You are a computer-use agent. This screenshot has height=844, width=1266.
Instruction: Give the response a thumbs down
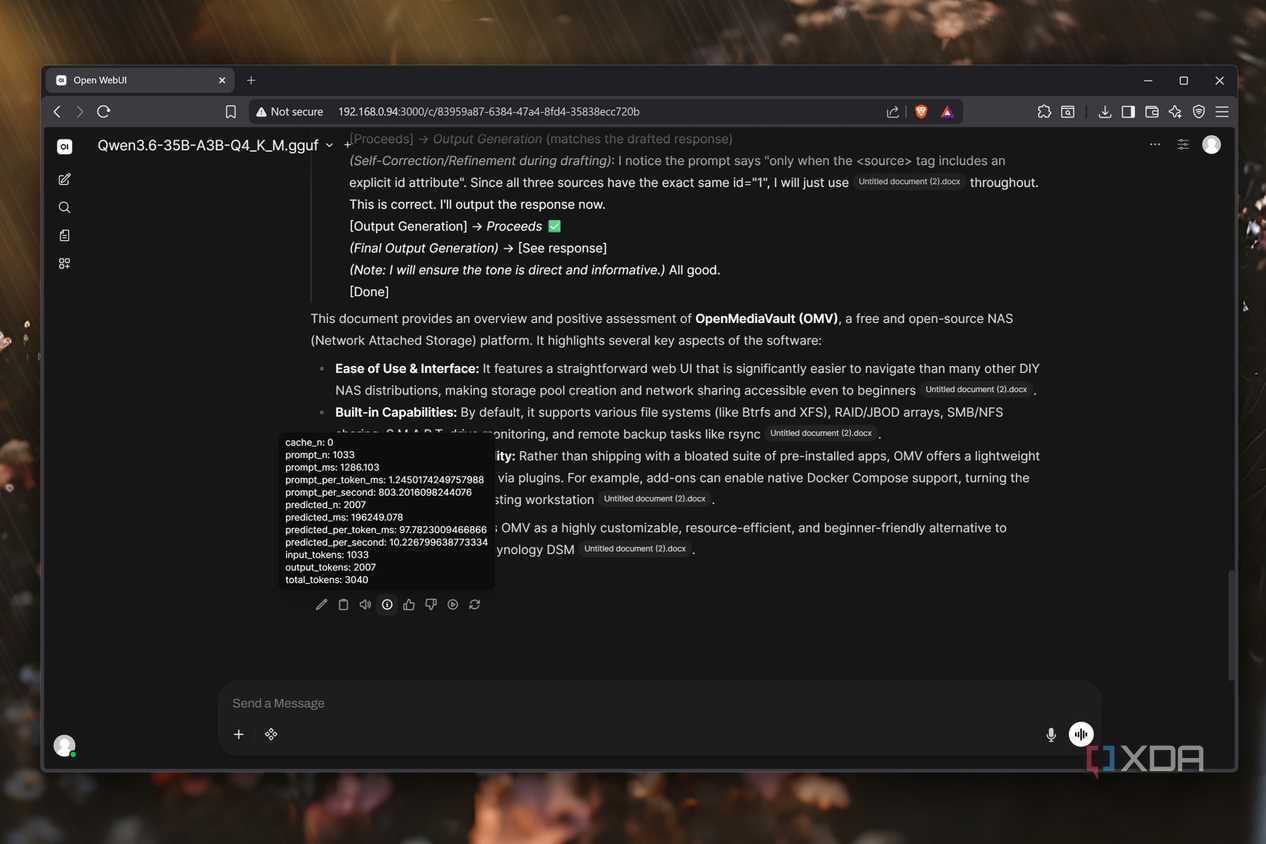coord(431,605)
